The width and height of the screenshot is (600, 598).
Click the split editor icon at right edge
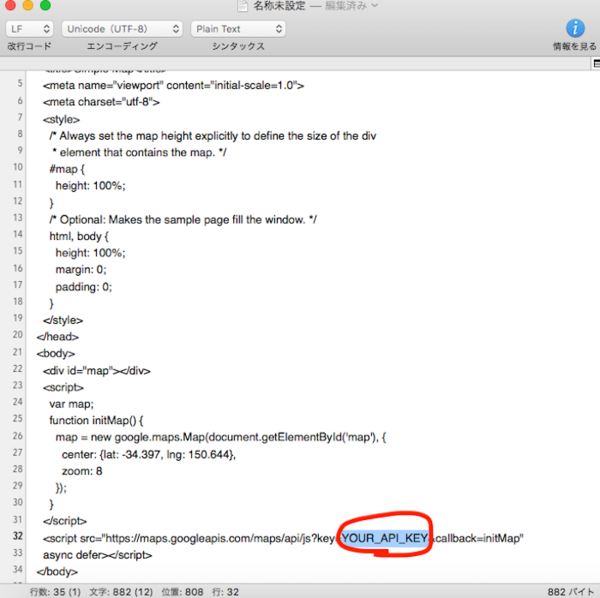[596, 64]
